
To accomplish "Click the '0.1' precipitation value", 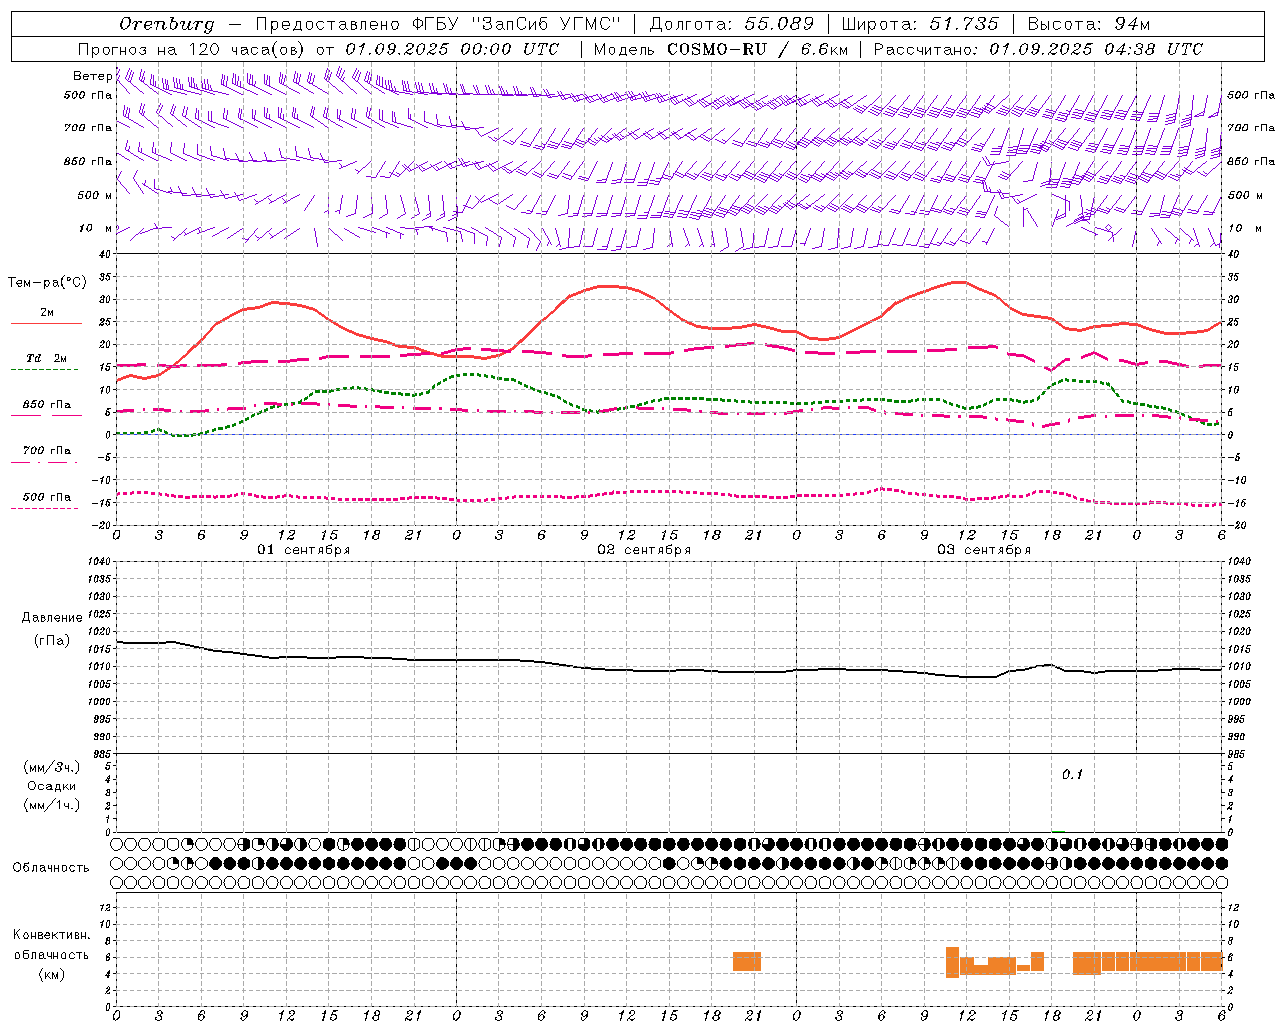I will click(x=1072, y=775).
